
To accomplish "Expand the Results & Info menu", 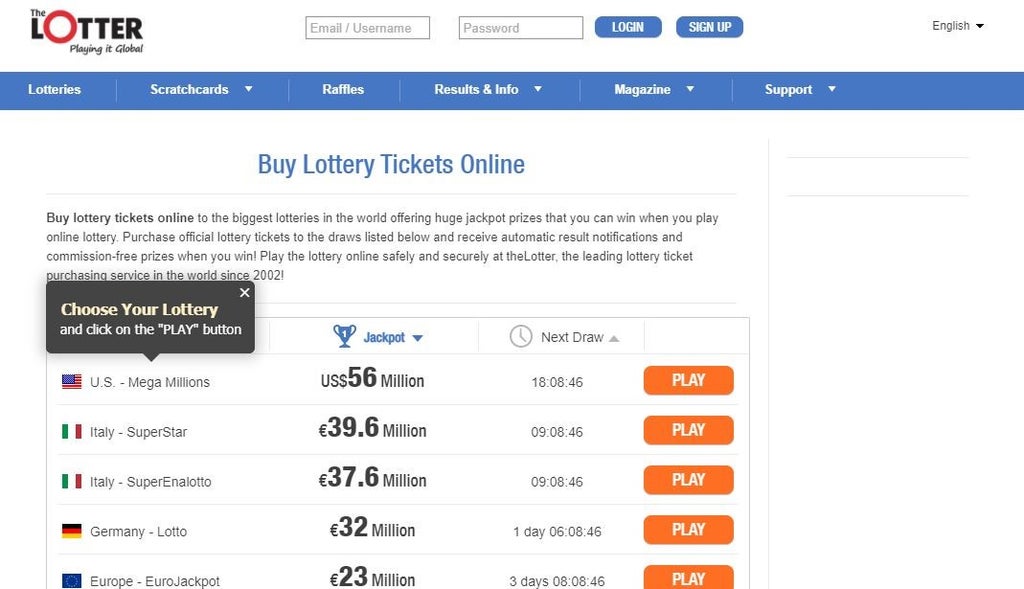I will click(x=487, y=89).
